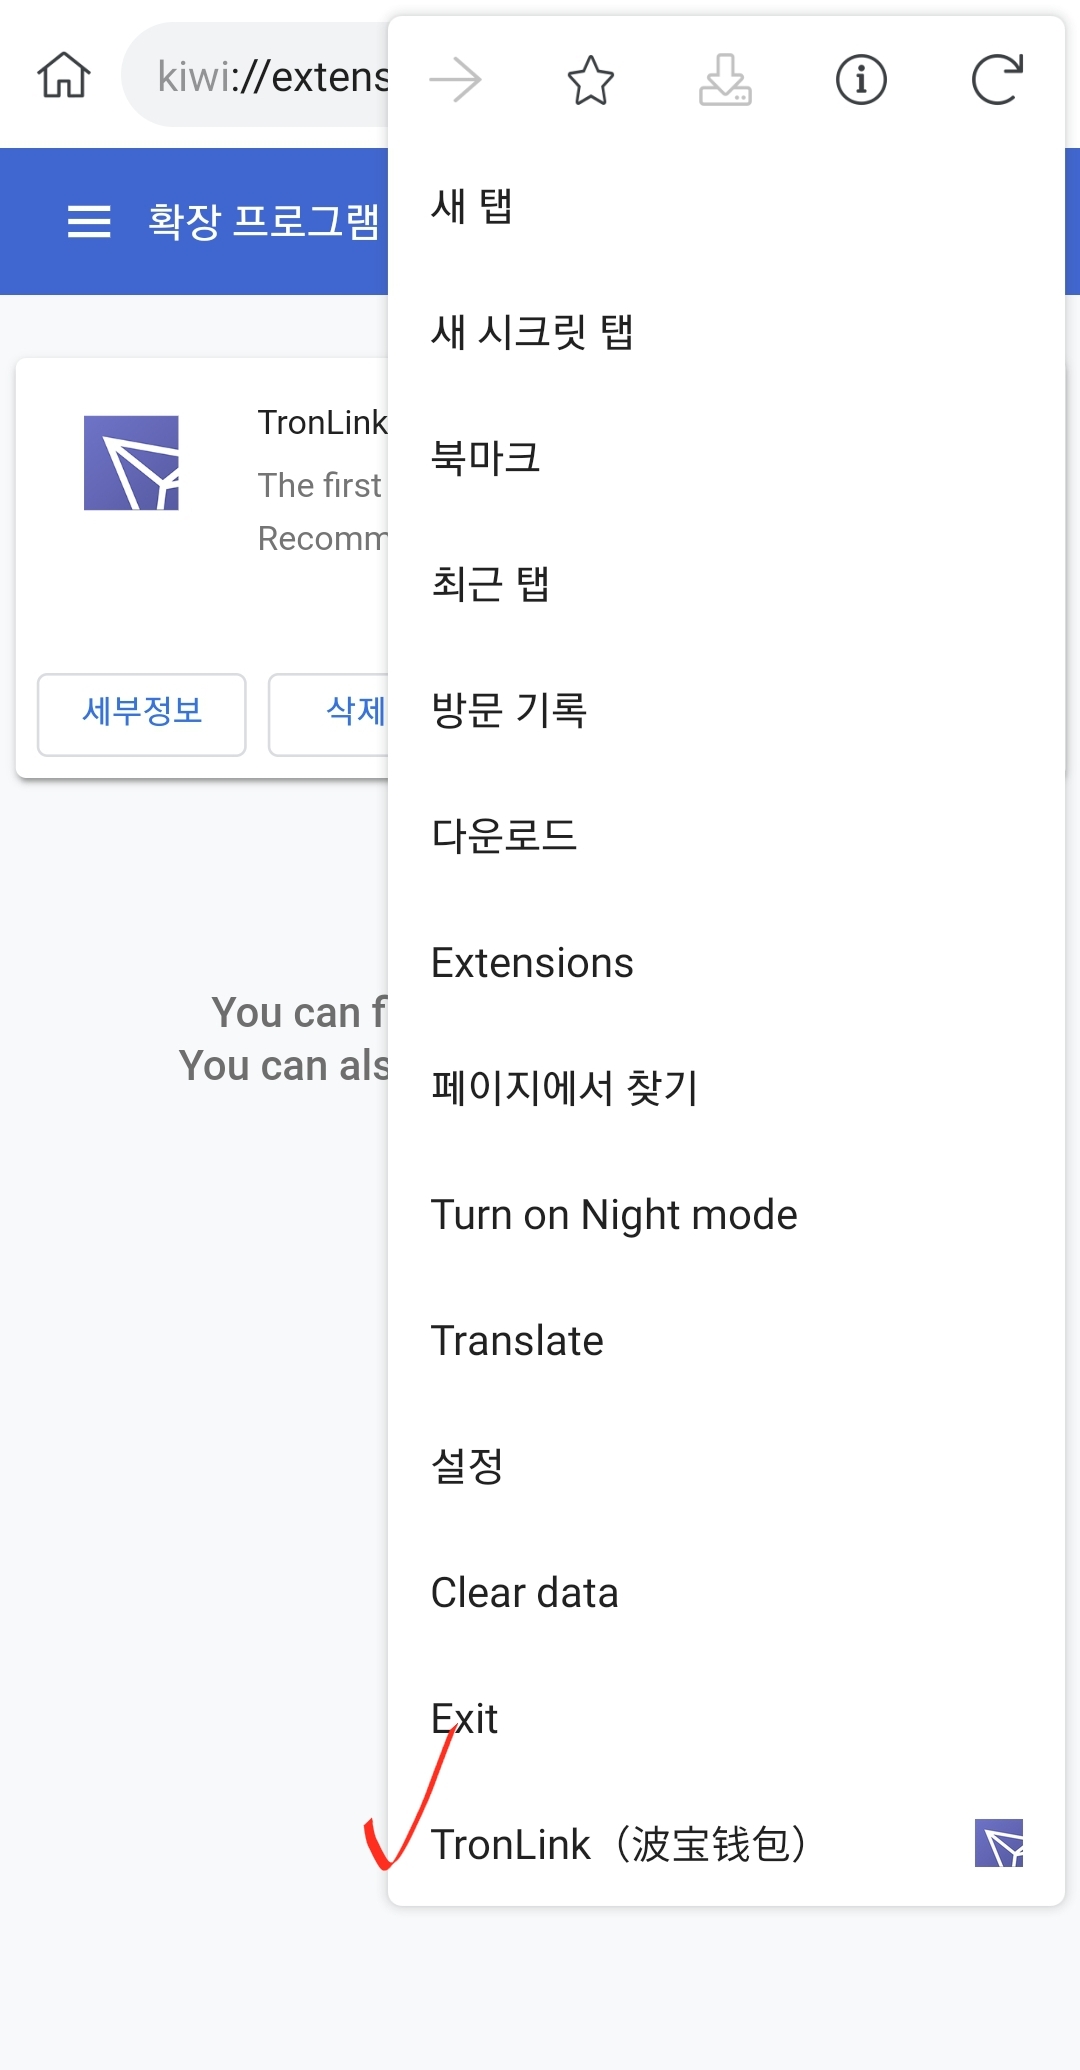The width and height of the screenshot is (1080, 2070).
Task: Select Extensions menu item
Action: (x=532, y=963)
